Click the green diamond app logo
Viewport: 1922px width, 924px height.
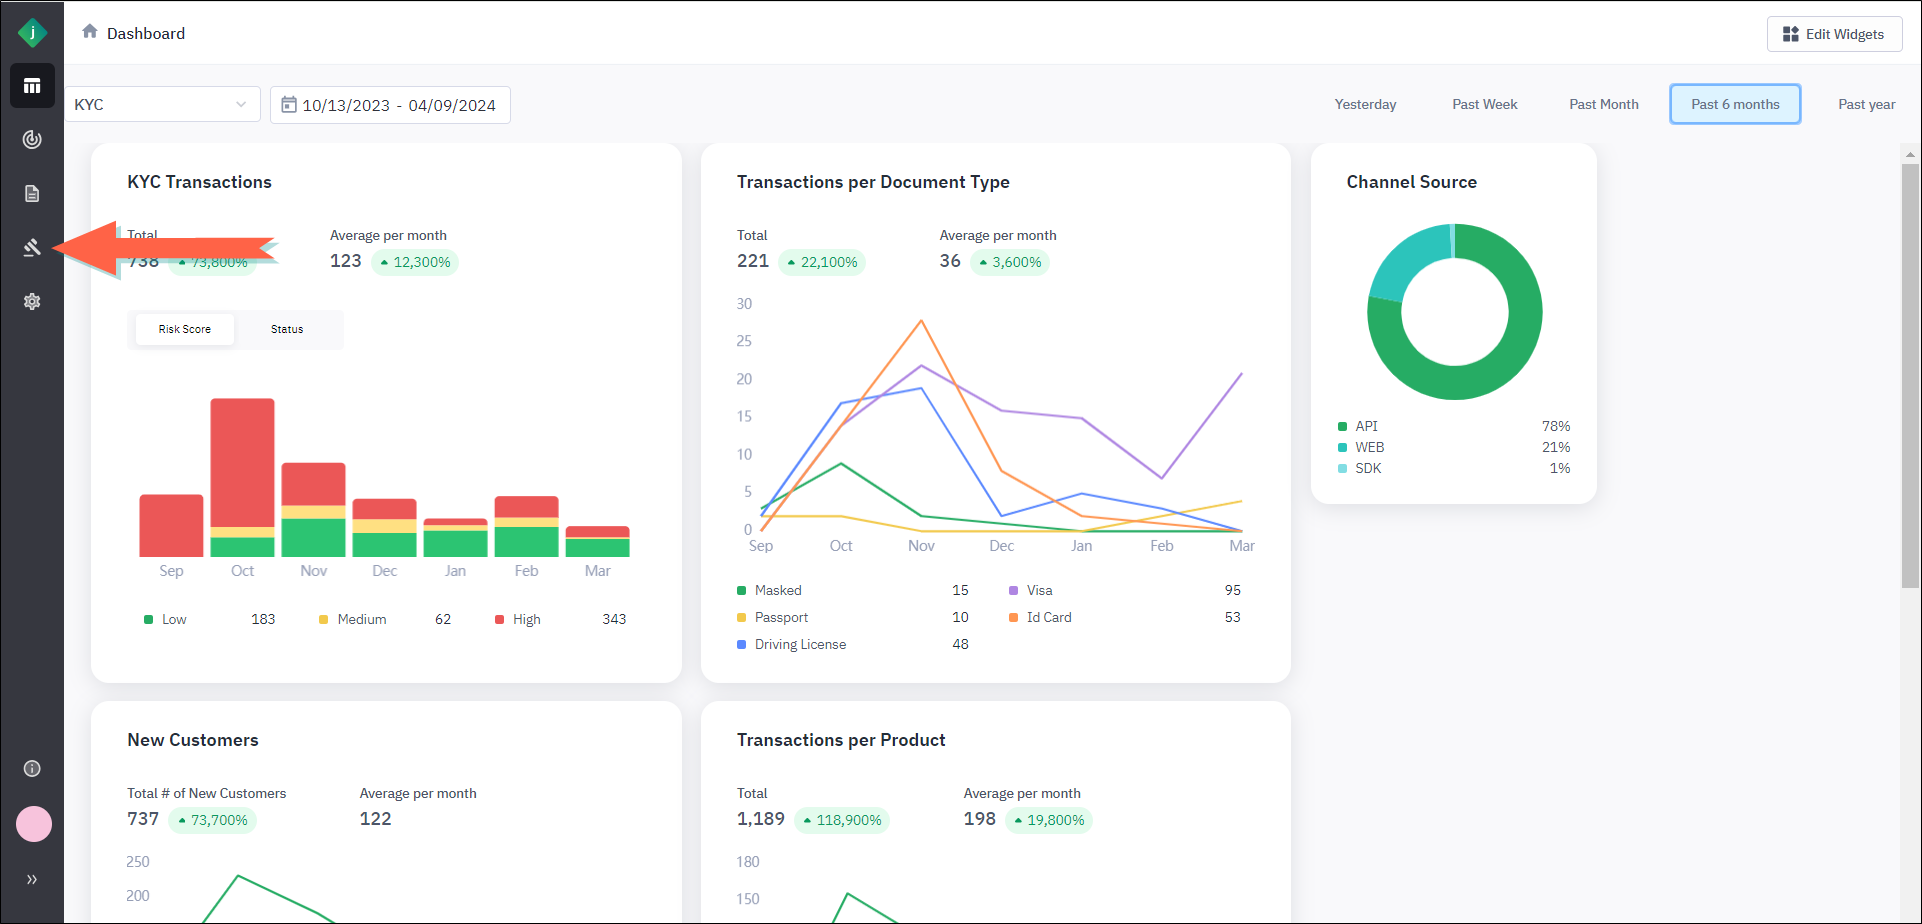tap(32, 33)
